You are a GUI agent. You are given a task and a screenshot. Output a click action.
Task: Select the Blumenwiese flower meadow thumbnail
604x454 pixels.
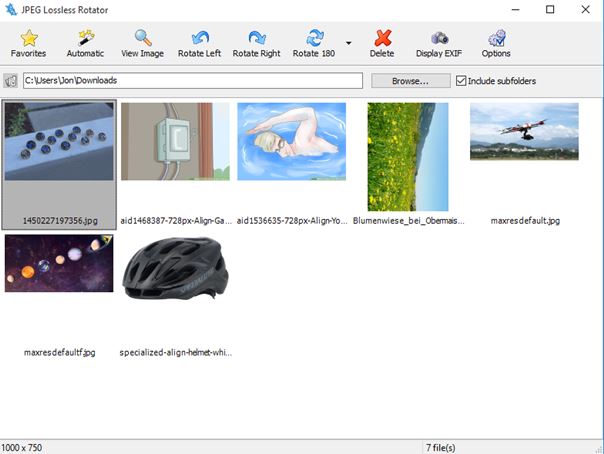point(408,156)
